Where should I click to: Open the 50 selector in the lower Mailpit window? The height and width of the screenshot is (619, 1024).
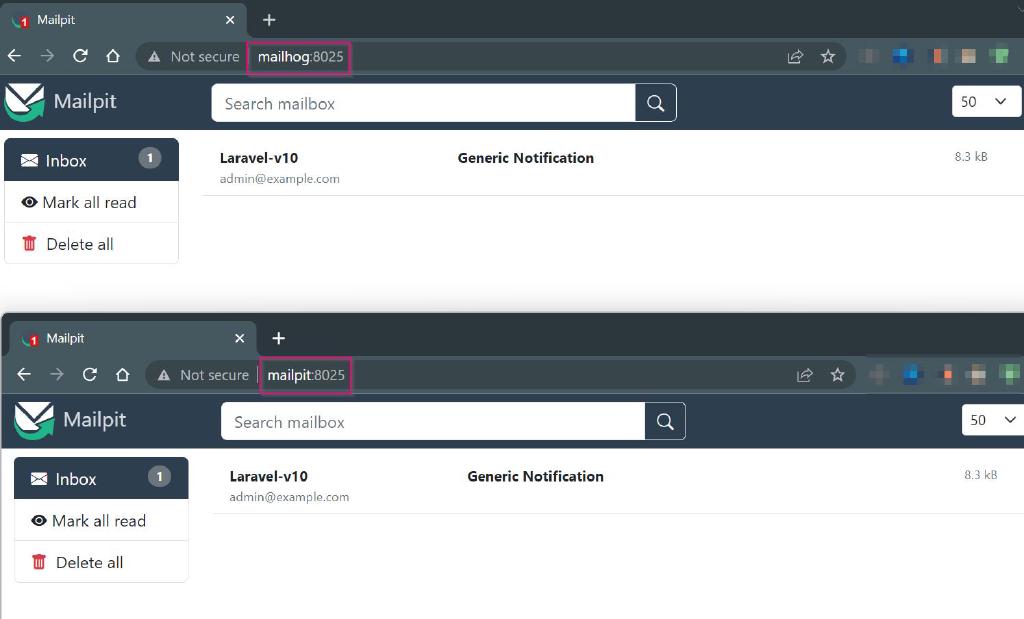[995, 420]
